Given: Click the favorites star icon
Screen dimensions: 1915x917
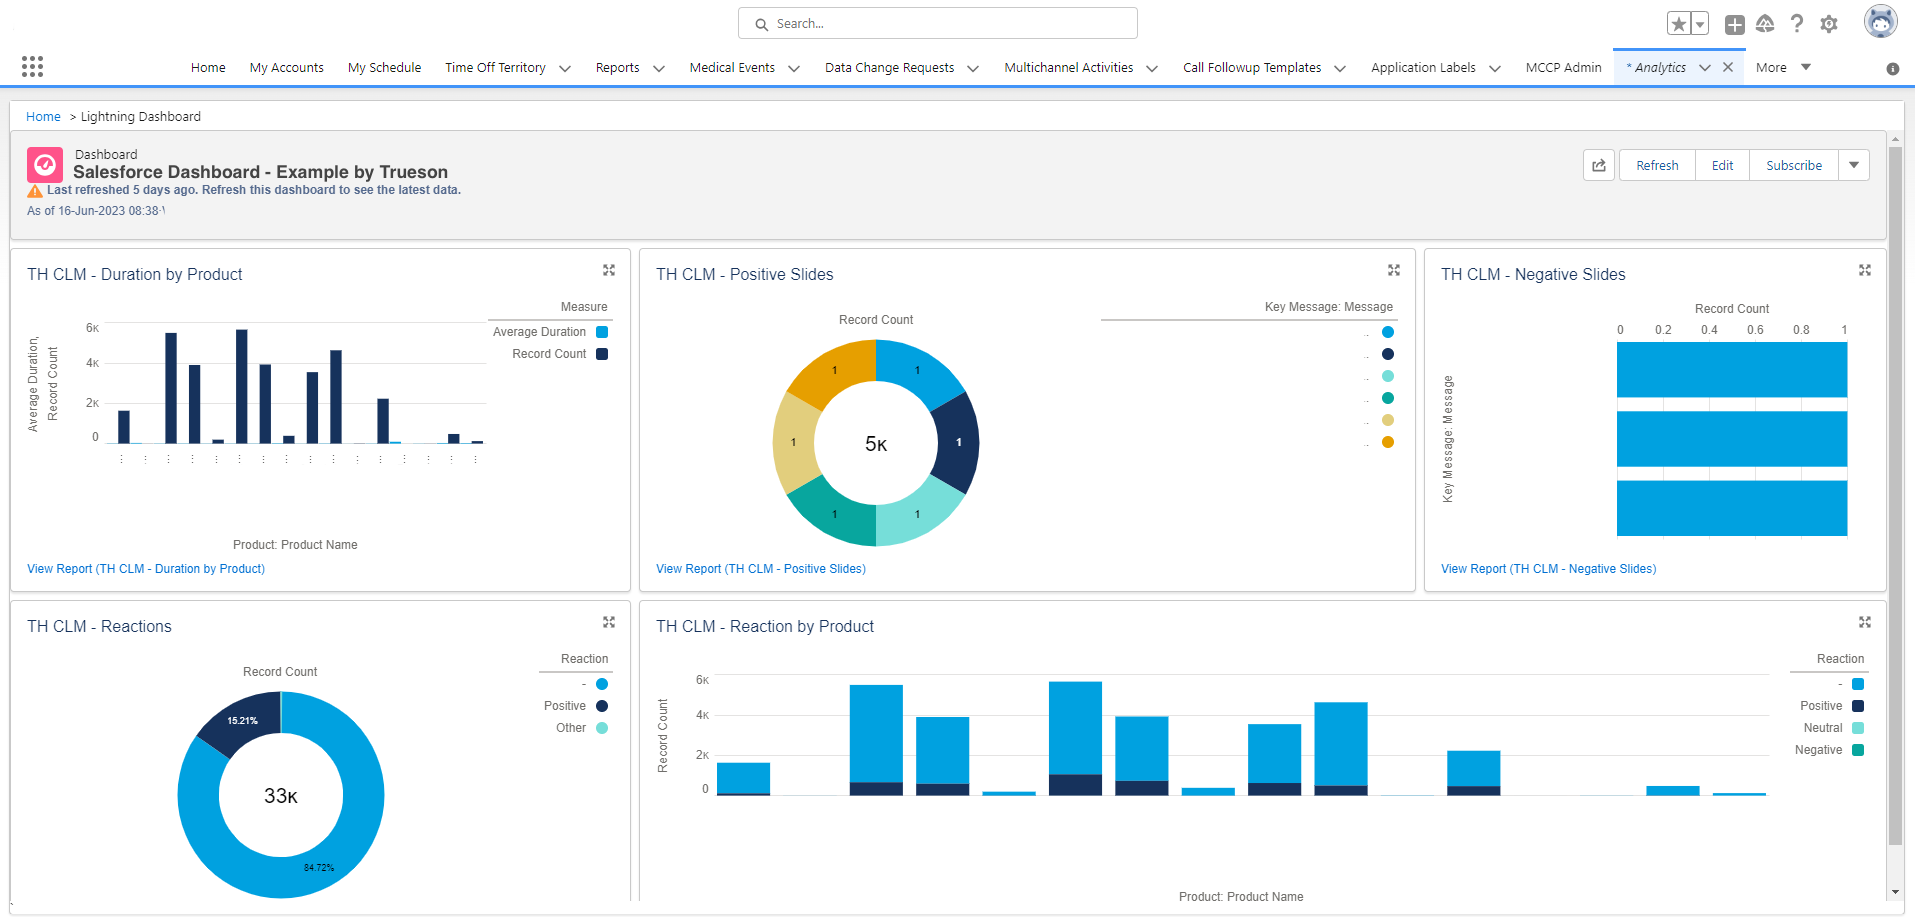Looking at the screenshot, I should (1677, 22).
